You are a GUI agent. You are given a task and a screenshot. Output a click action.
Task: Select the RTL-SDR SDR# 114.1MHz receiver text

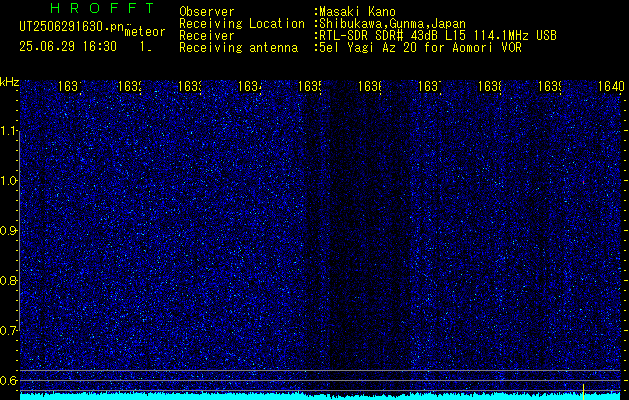coord(438,36)
